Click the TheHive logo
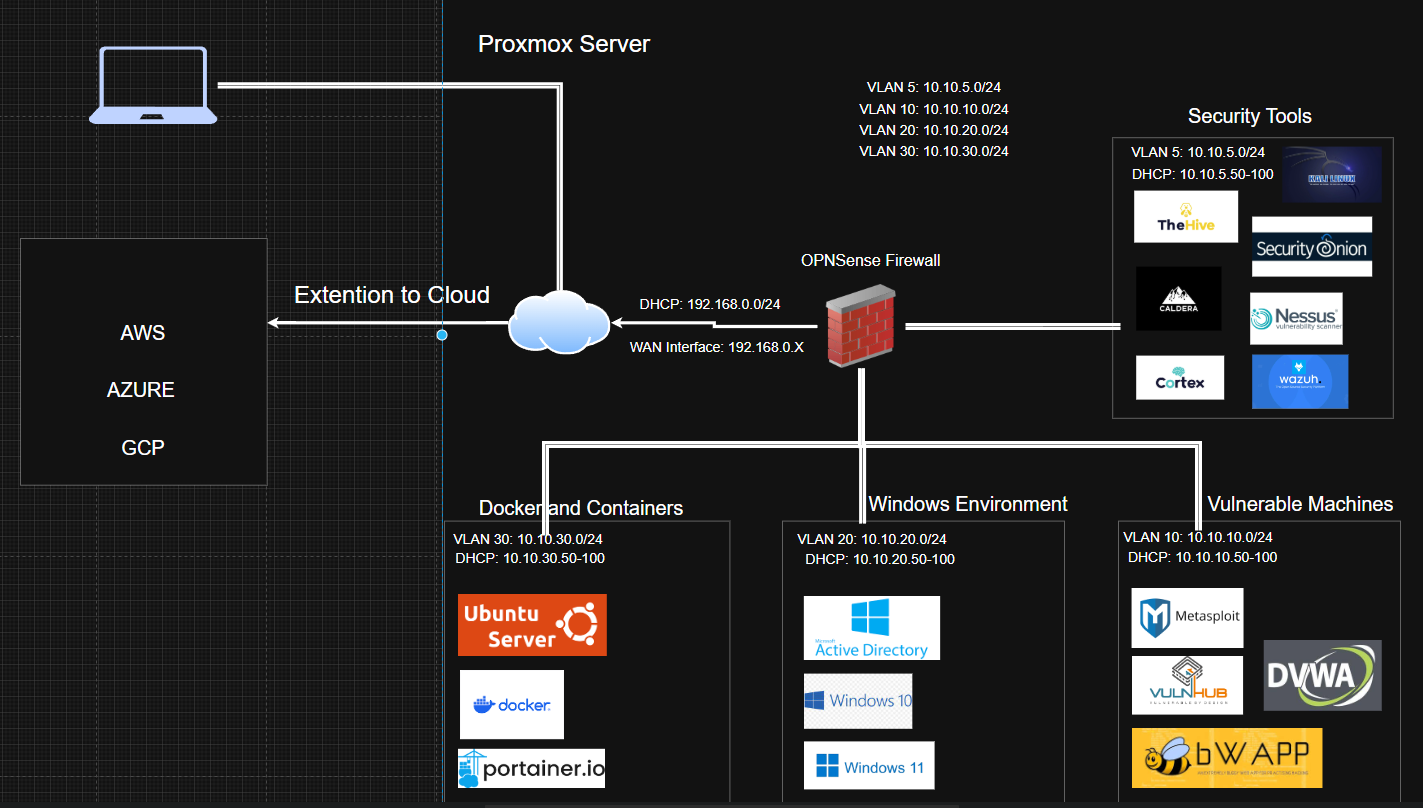Viewport: 1423px width, 808px height. [x=1185, y=216]
